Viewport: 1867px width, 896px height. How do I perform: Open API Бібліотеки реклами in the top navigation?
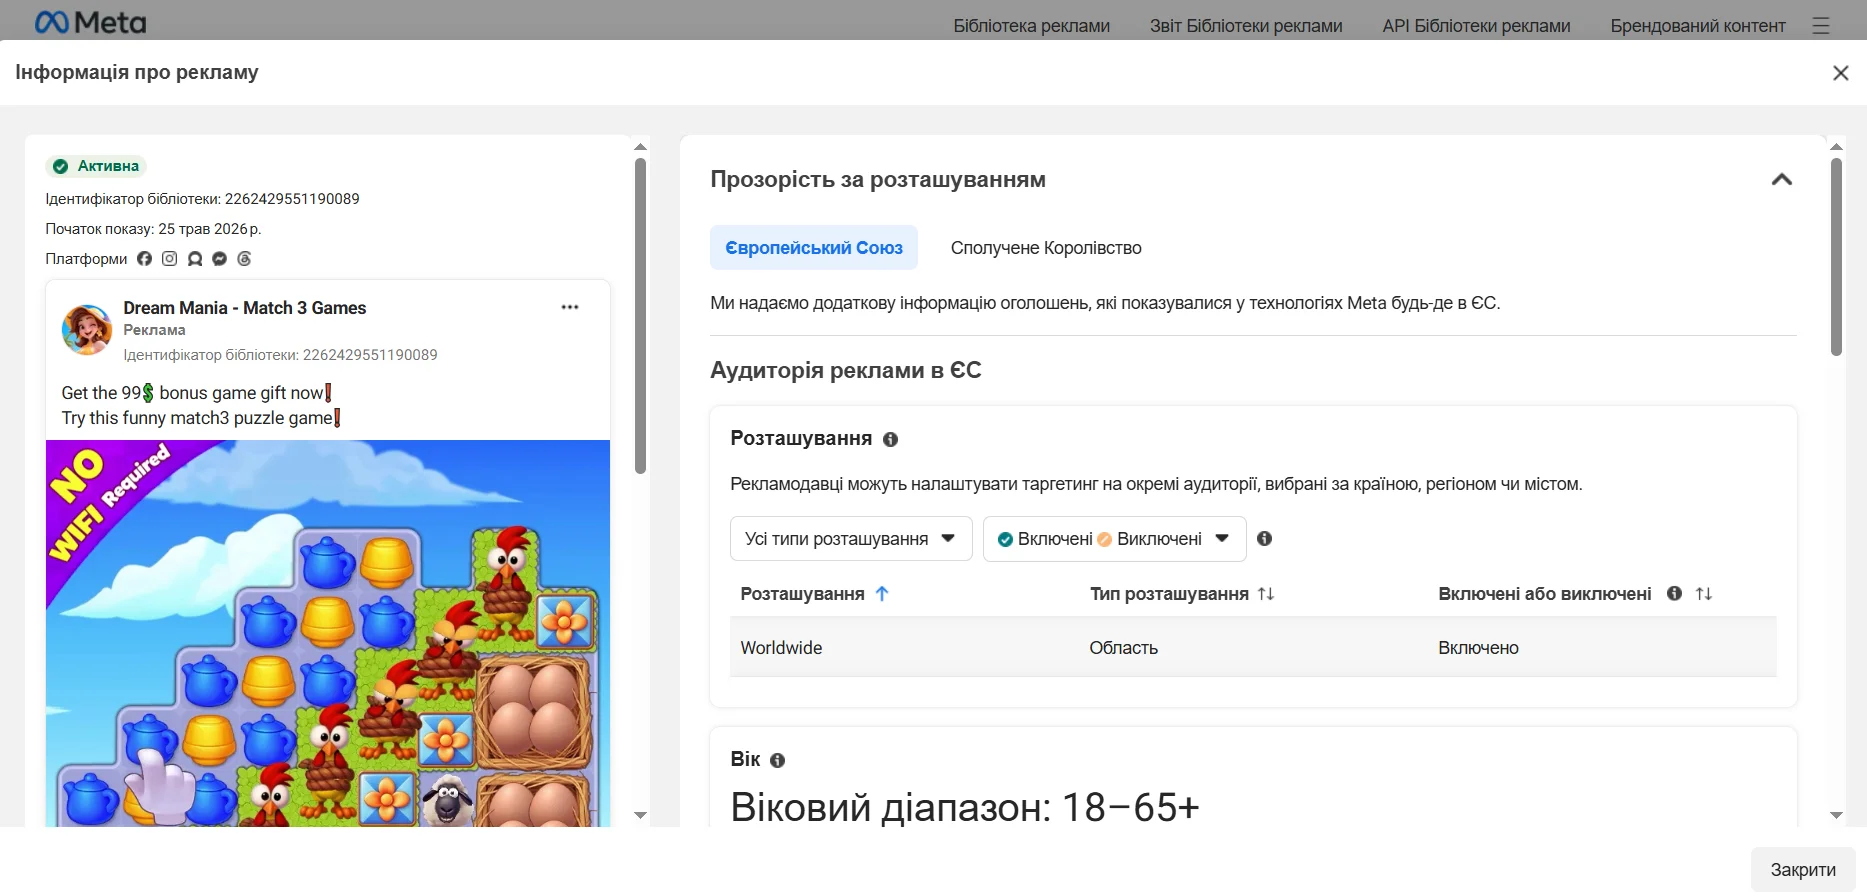1476,26
